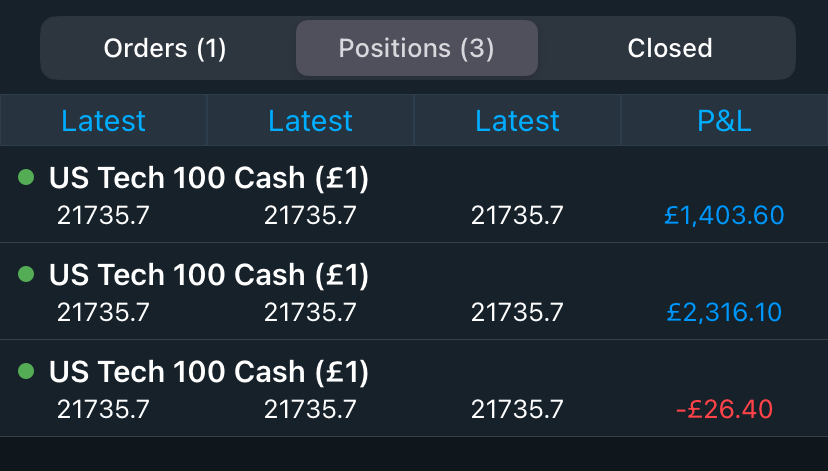
Task: Open the middle US Tech 100 Cash position
Action: tap(209, 275)
